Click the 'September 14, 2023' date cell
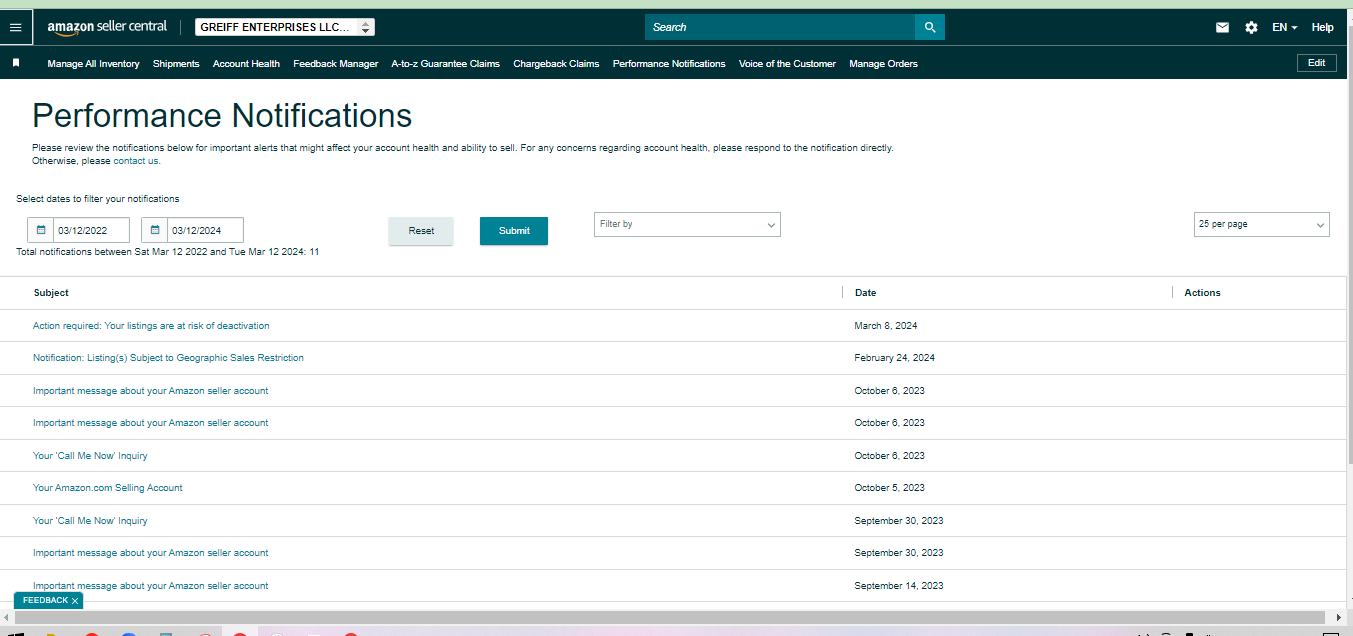1353x636 pixels. (x=899, y=586)
